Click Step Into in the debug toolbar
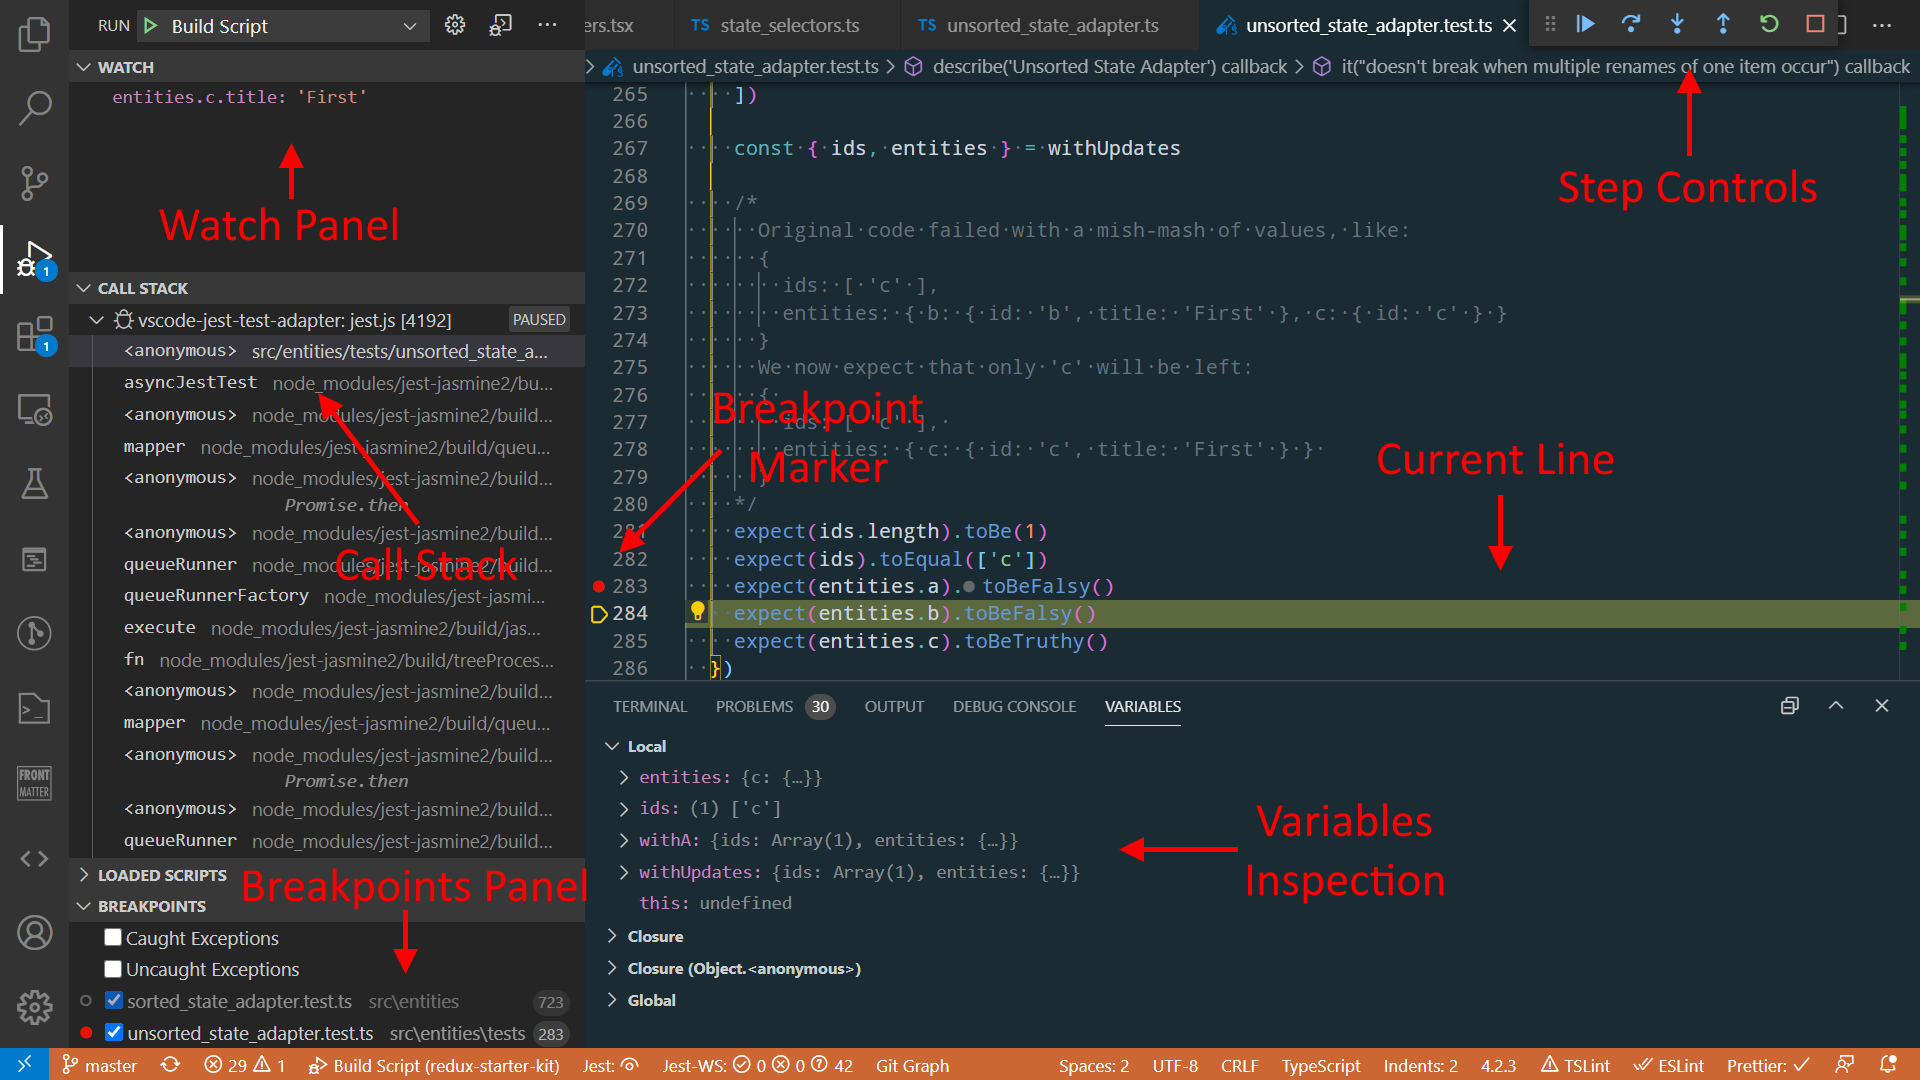1920x1080 pixels. (x=1677, y=24)
